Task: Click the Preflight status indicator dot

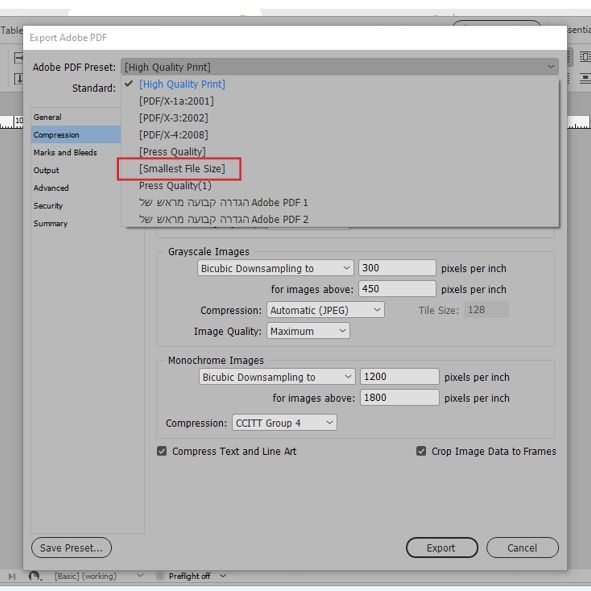Action: click(160, 576)
